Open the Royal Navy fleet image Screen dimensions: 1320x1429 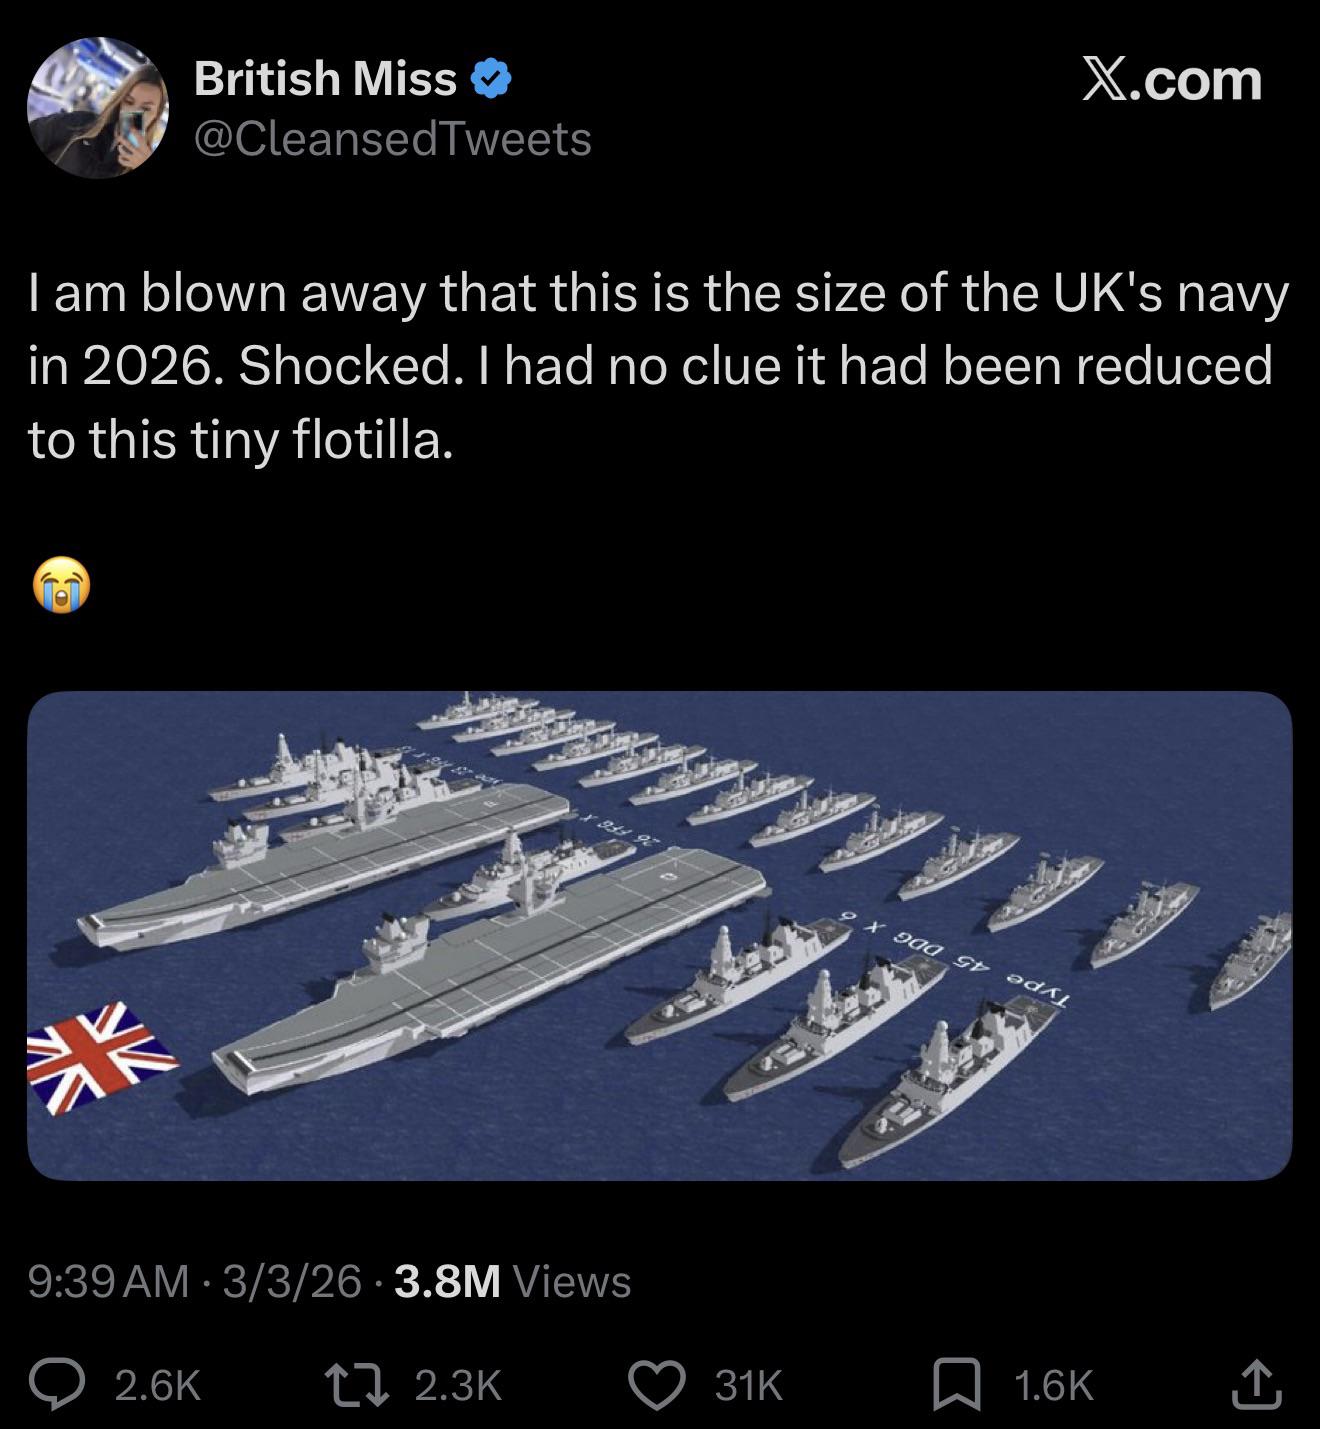[x=660, y=935]
